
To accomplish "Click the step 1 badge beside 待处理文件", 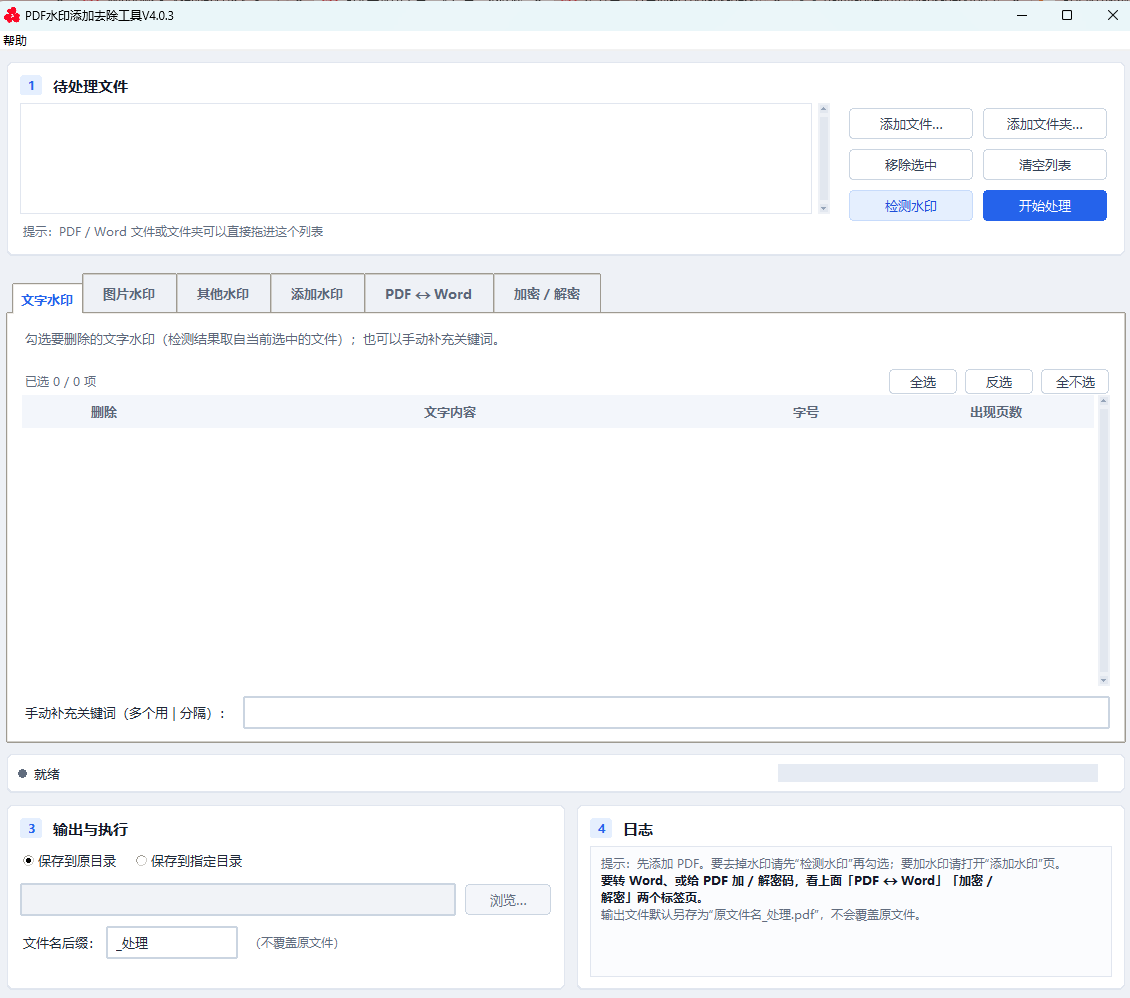I will (x=31, y=86).
